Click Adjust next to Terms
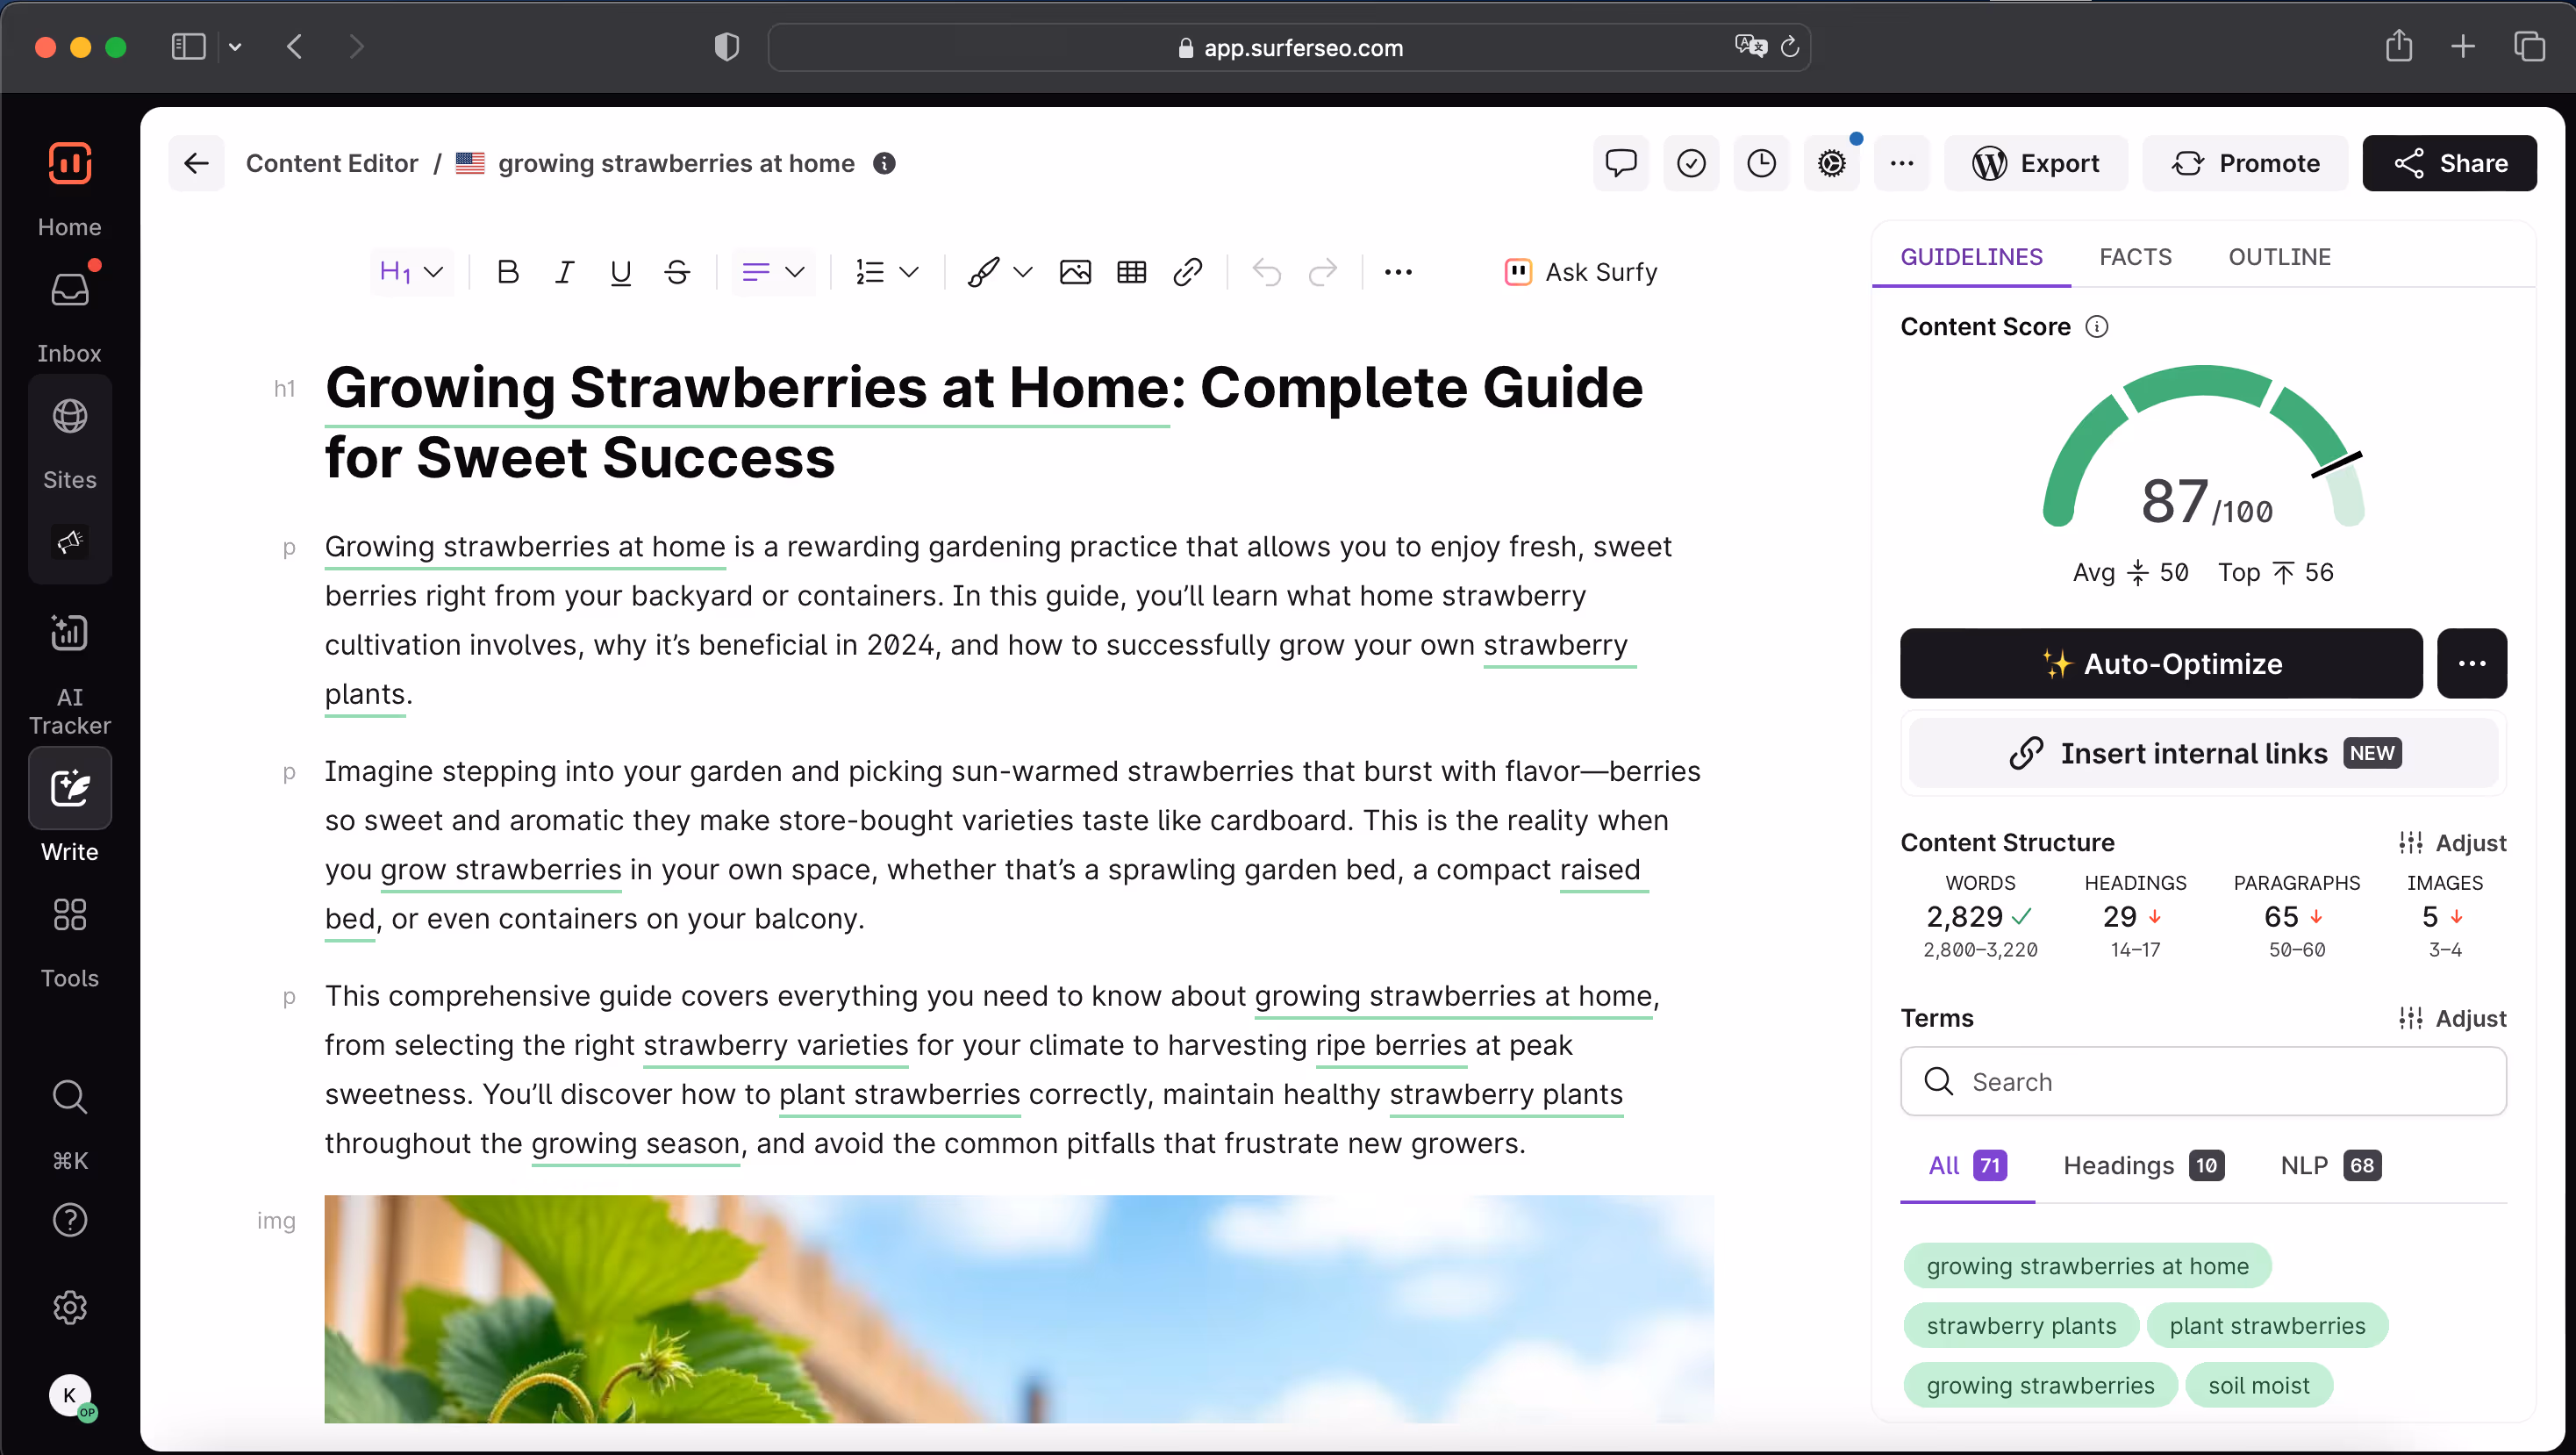Viewport: 2576px width, 1455px height. tap(2452, 1018)
